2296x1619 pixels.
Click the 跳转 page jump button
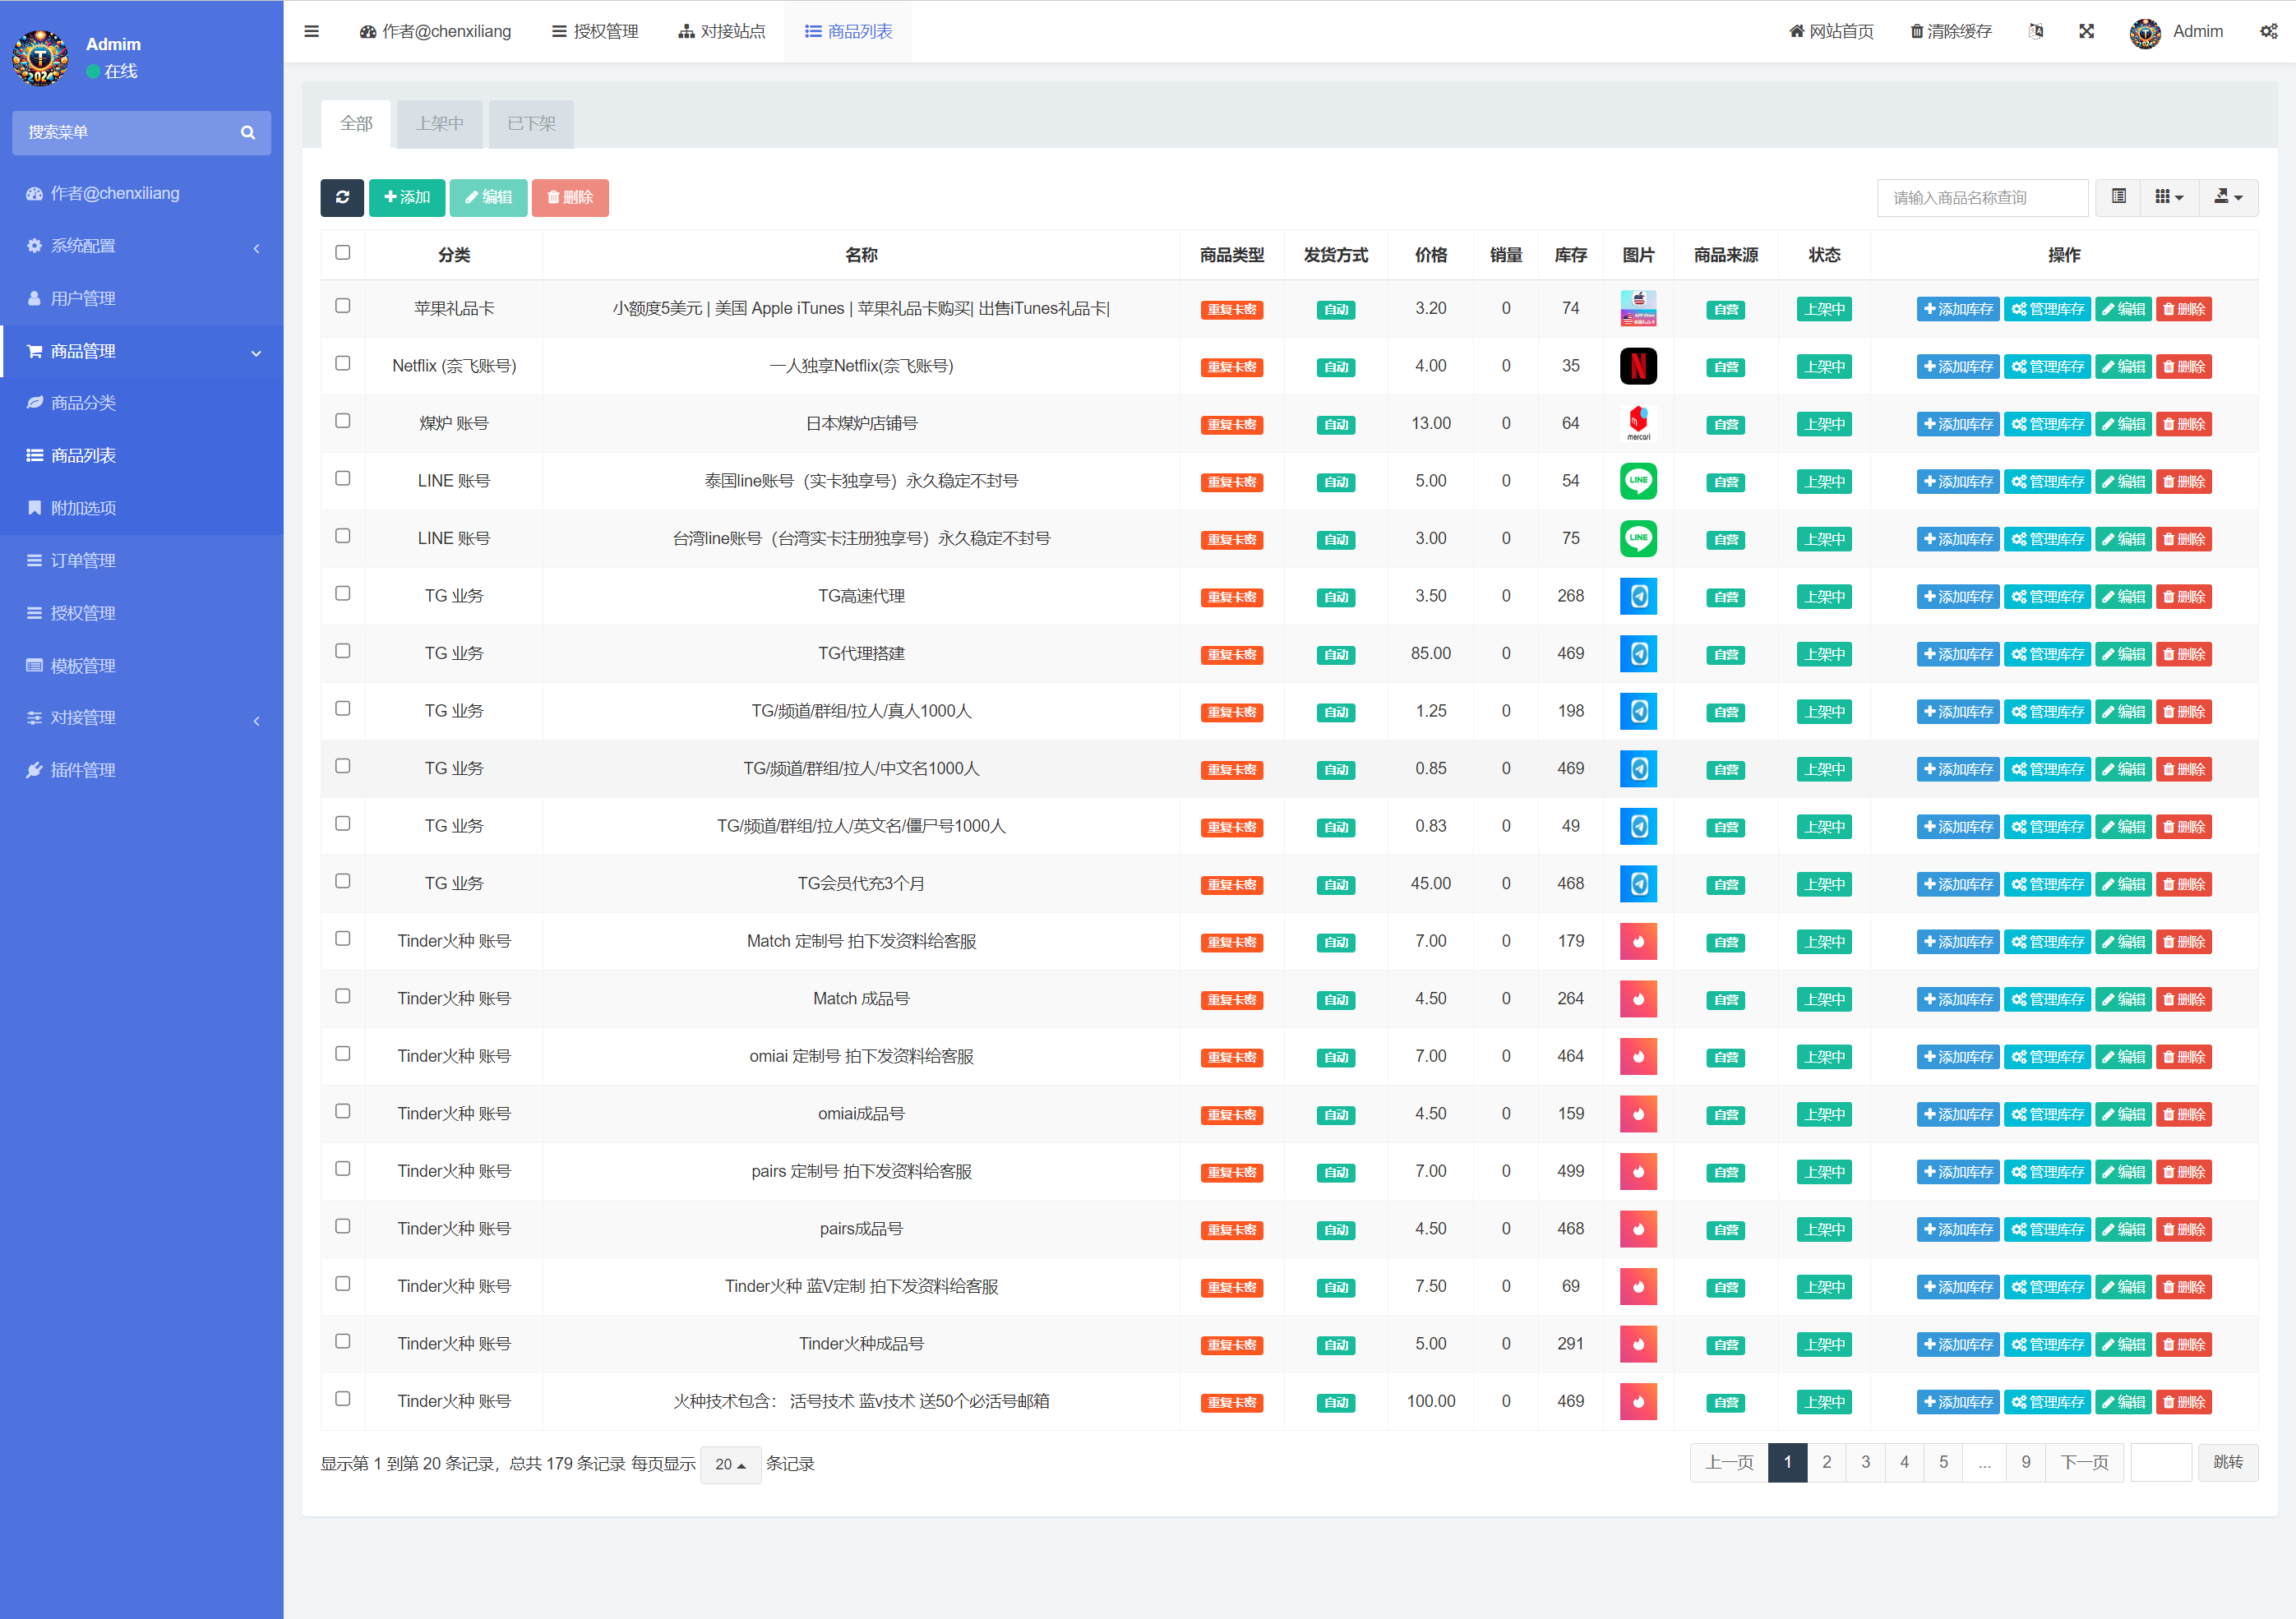[2227, 1462]
